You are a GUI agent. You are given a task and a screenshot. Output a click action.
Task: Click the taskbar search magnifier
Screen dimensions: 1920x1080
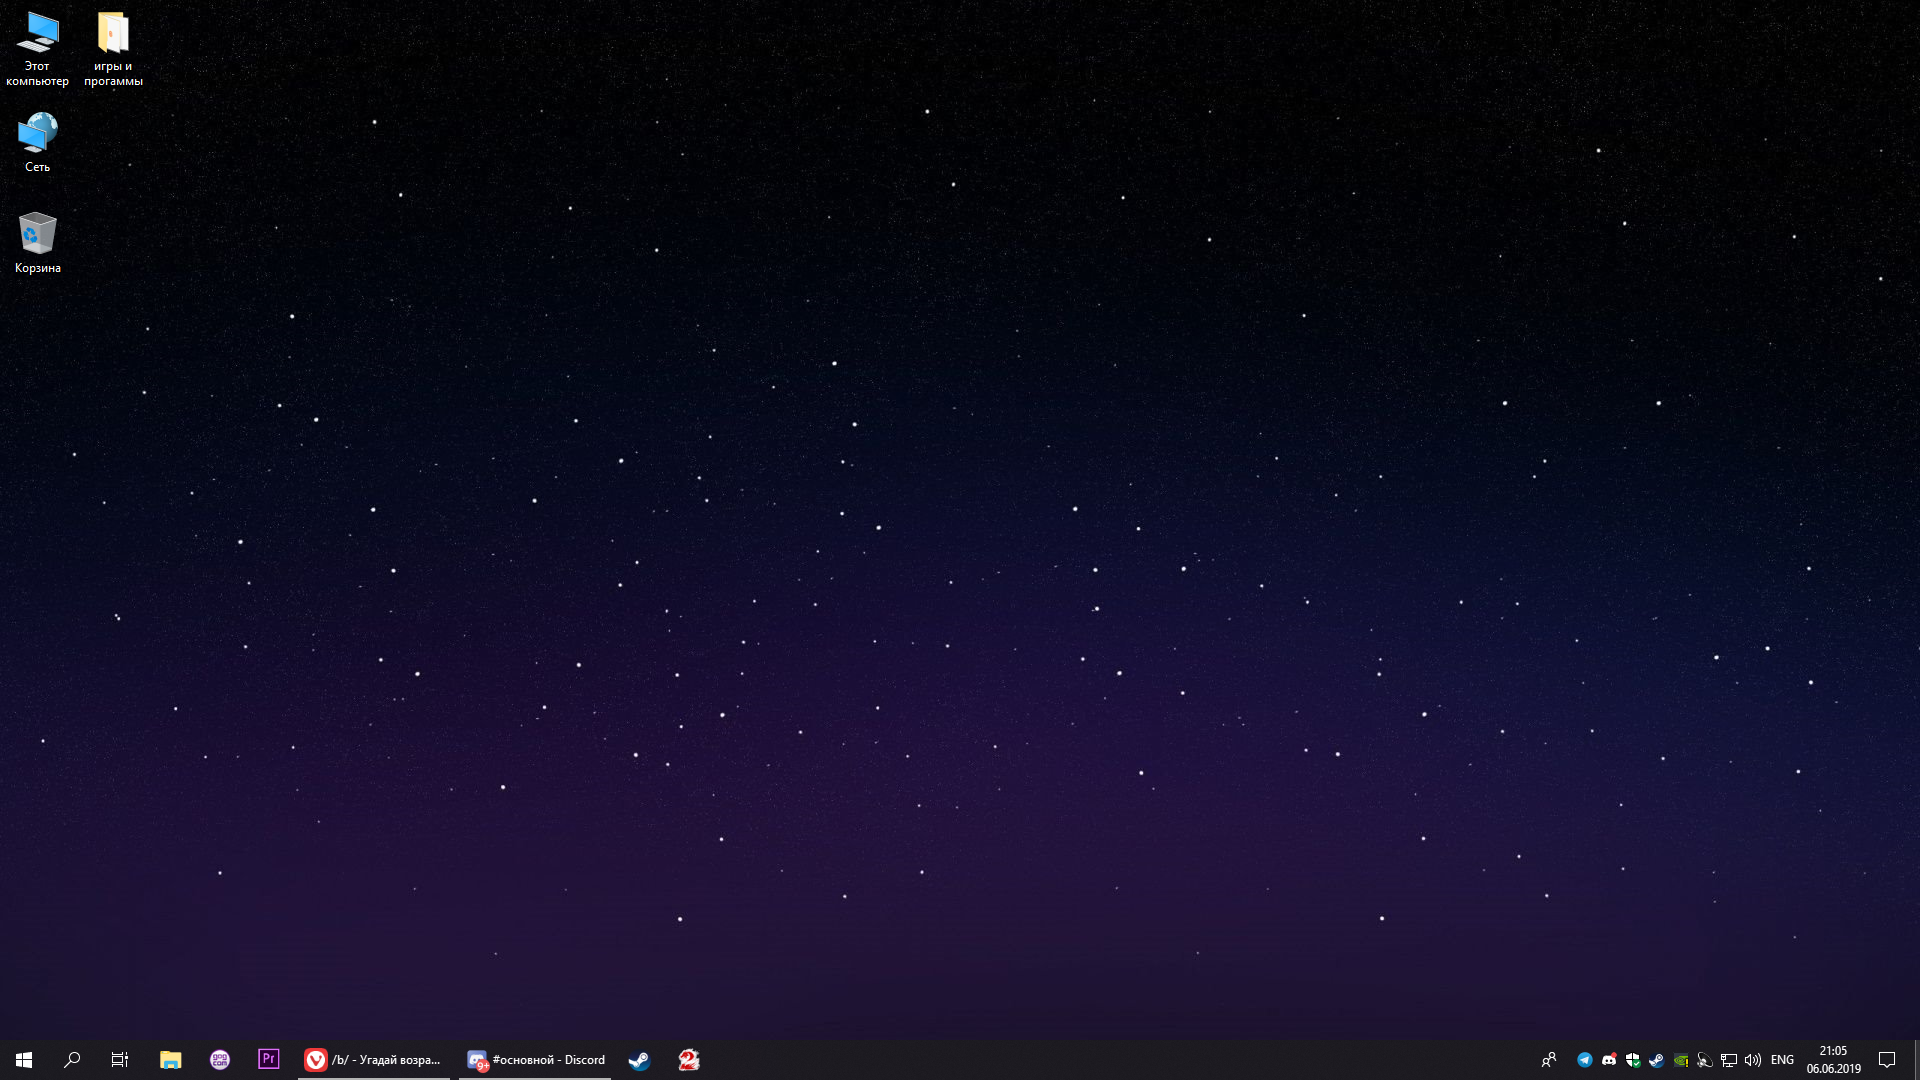pos(72,1060)
